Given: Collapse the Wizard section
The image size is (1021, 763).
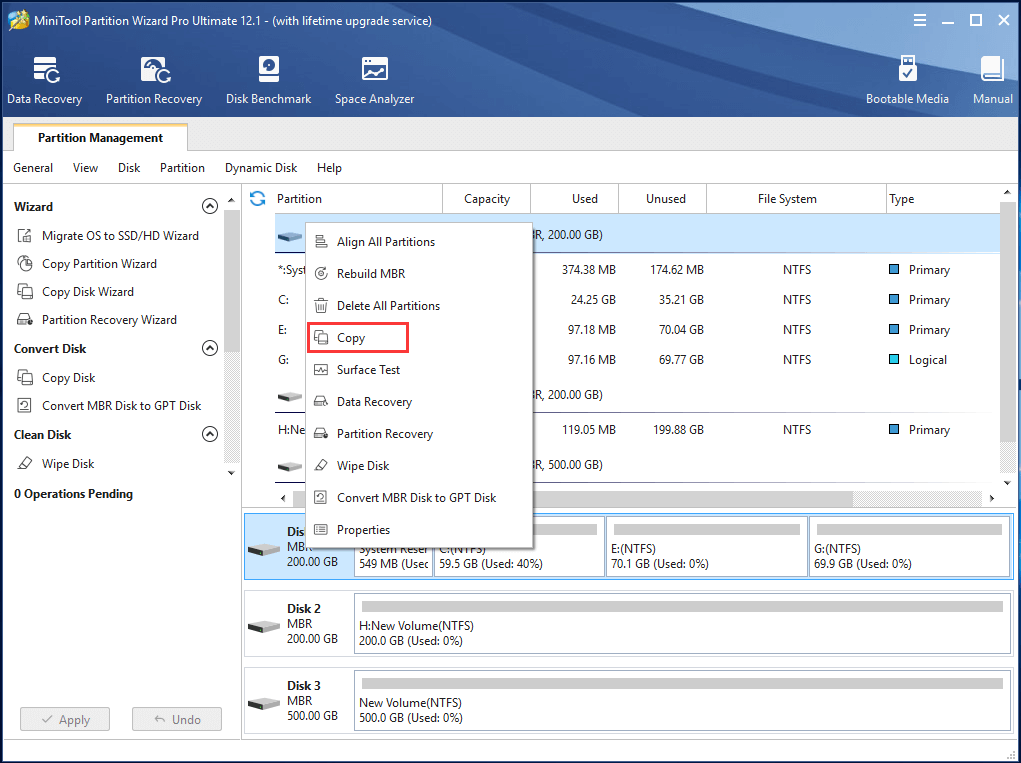Looking at the screenshot, I should tap(210, 206).
